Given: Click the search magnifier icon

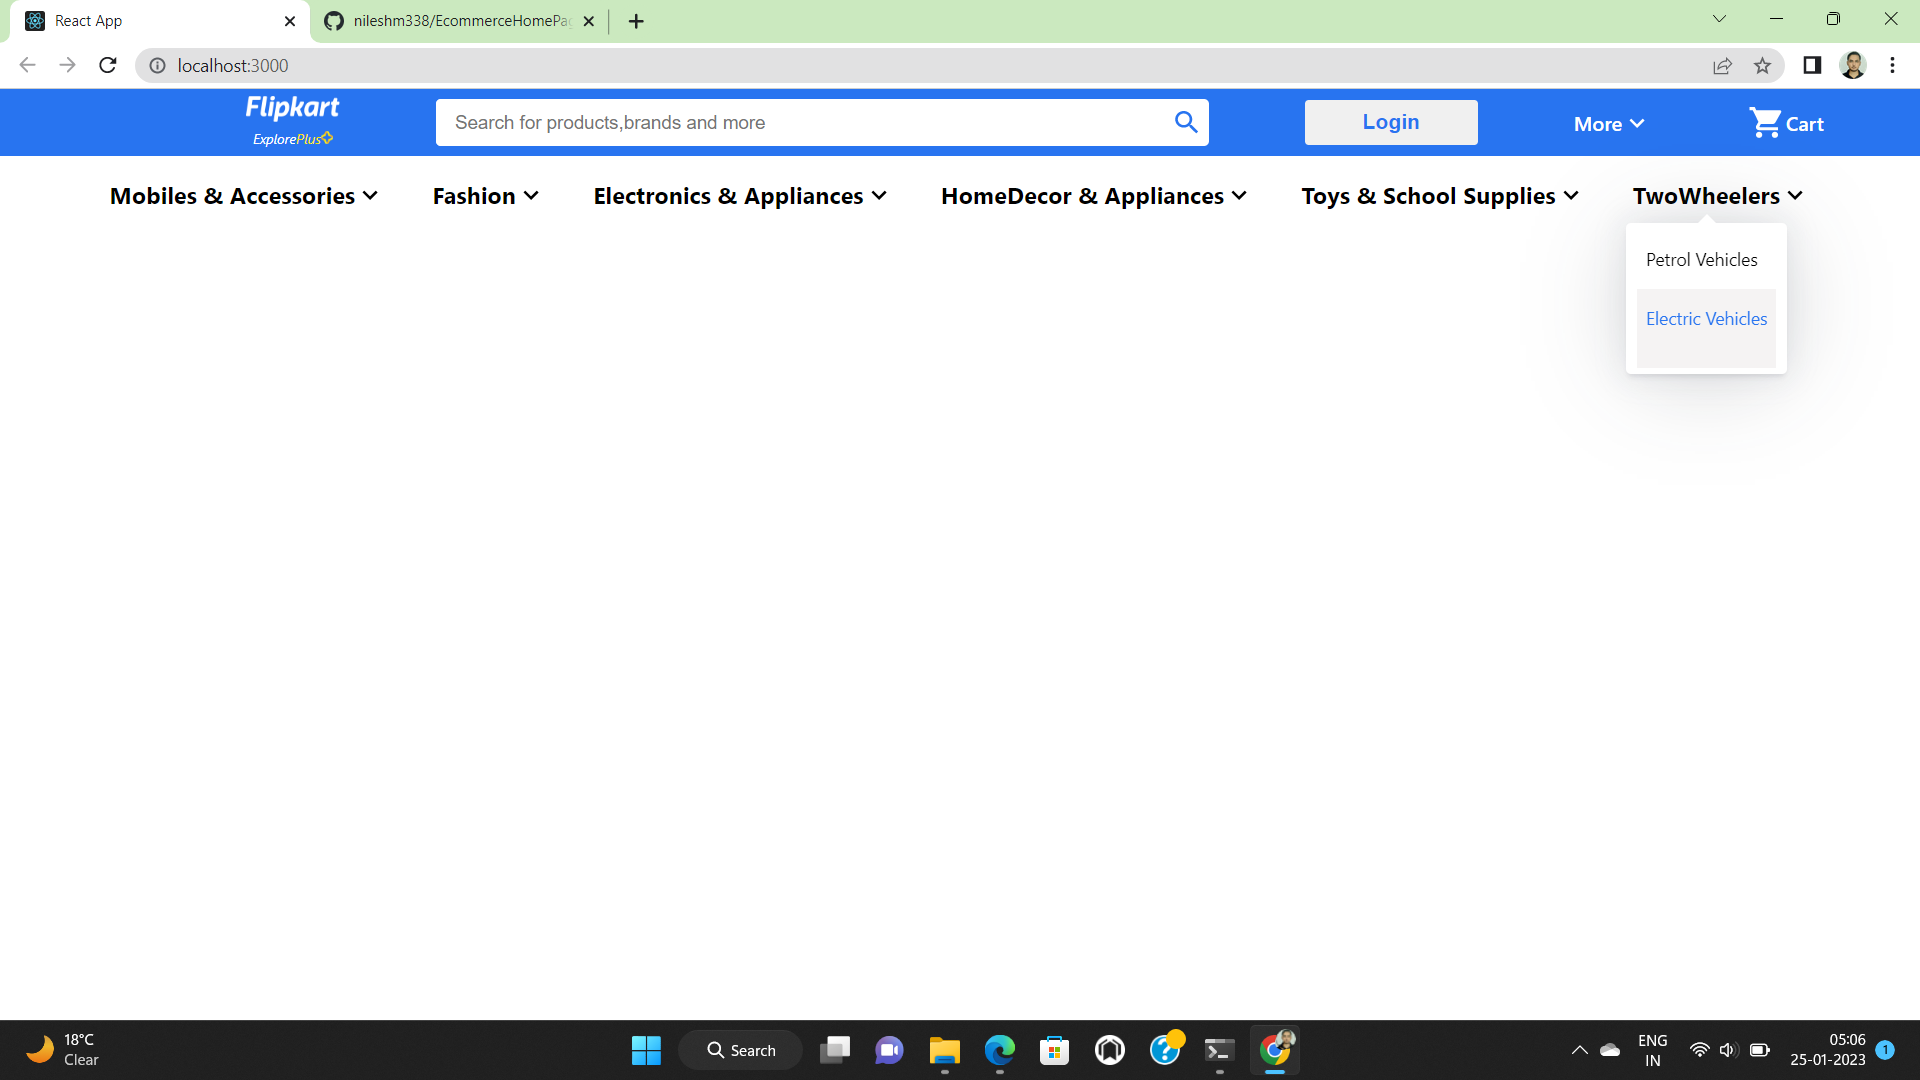Looking at the screenshot, I should tap(1186, 121).
